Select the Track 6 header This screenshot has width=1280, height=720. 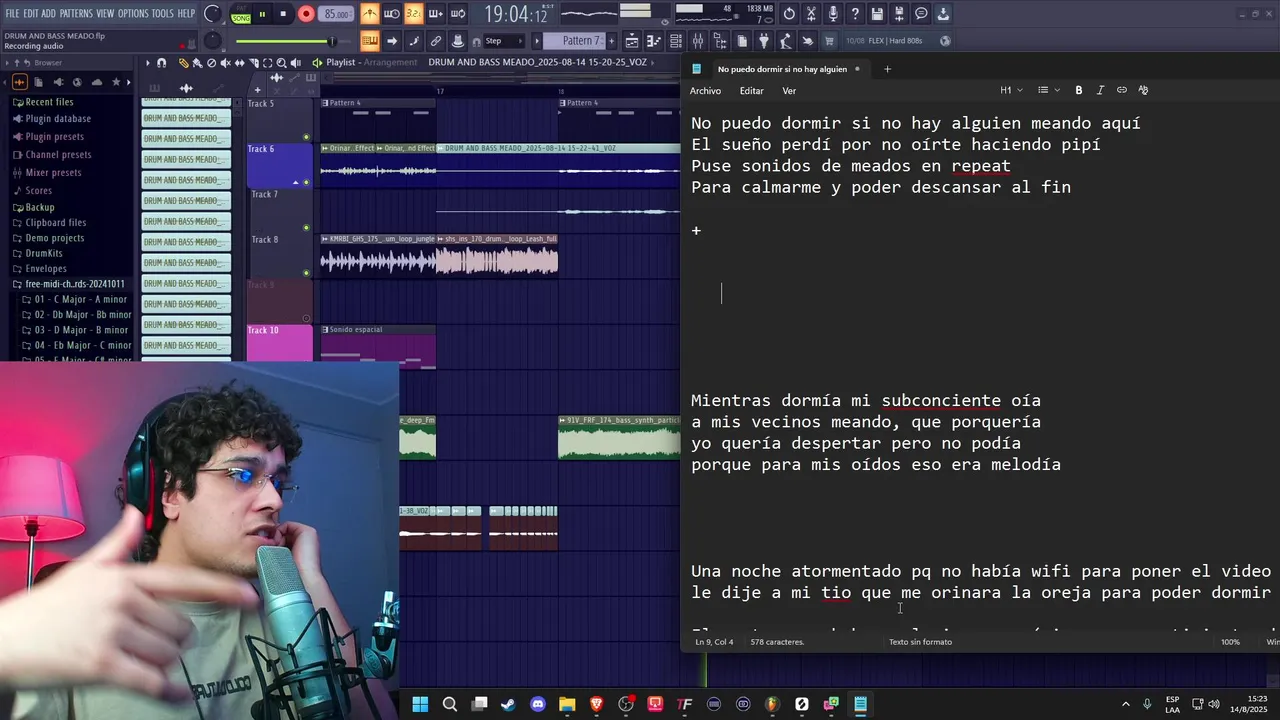coord(280,165)
